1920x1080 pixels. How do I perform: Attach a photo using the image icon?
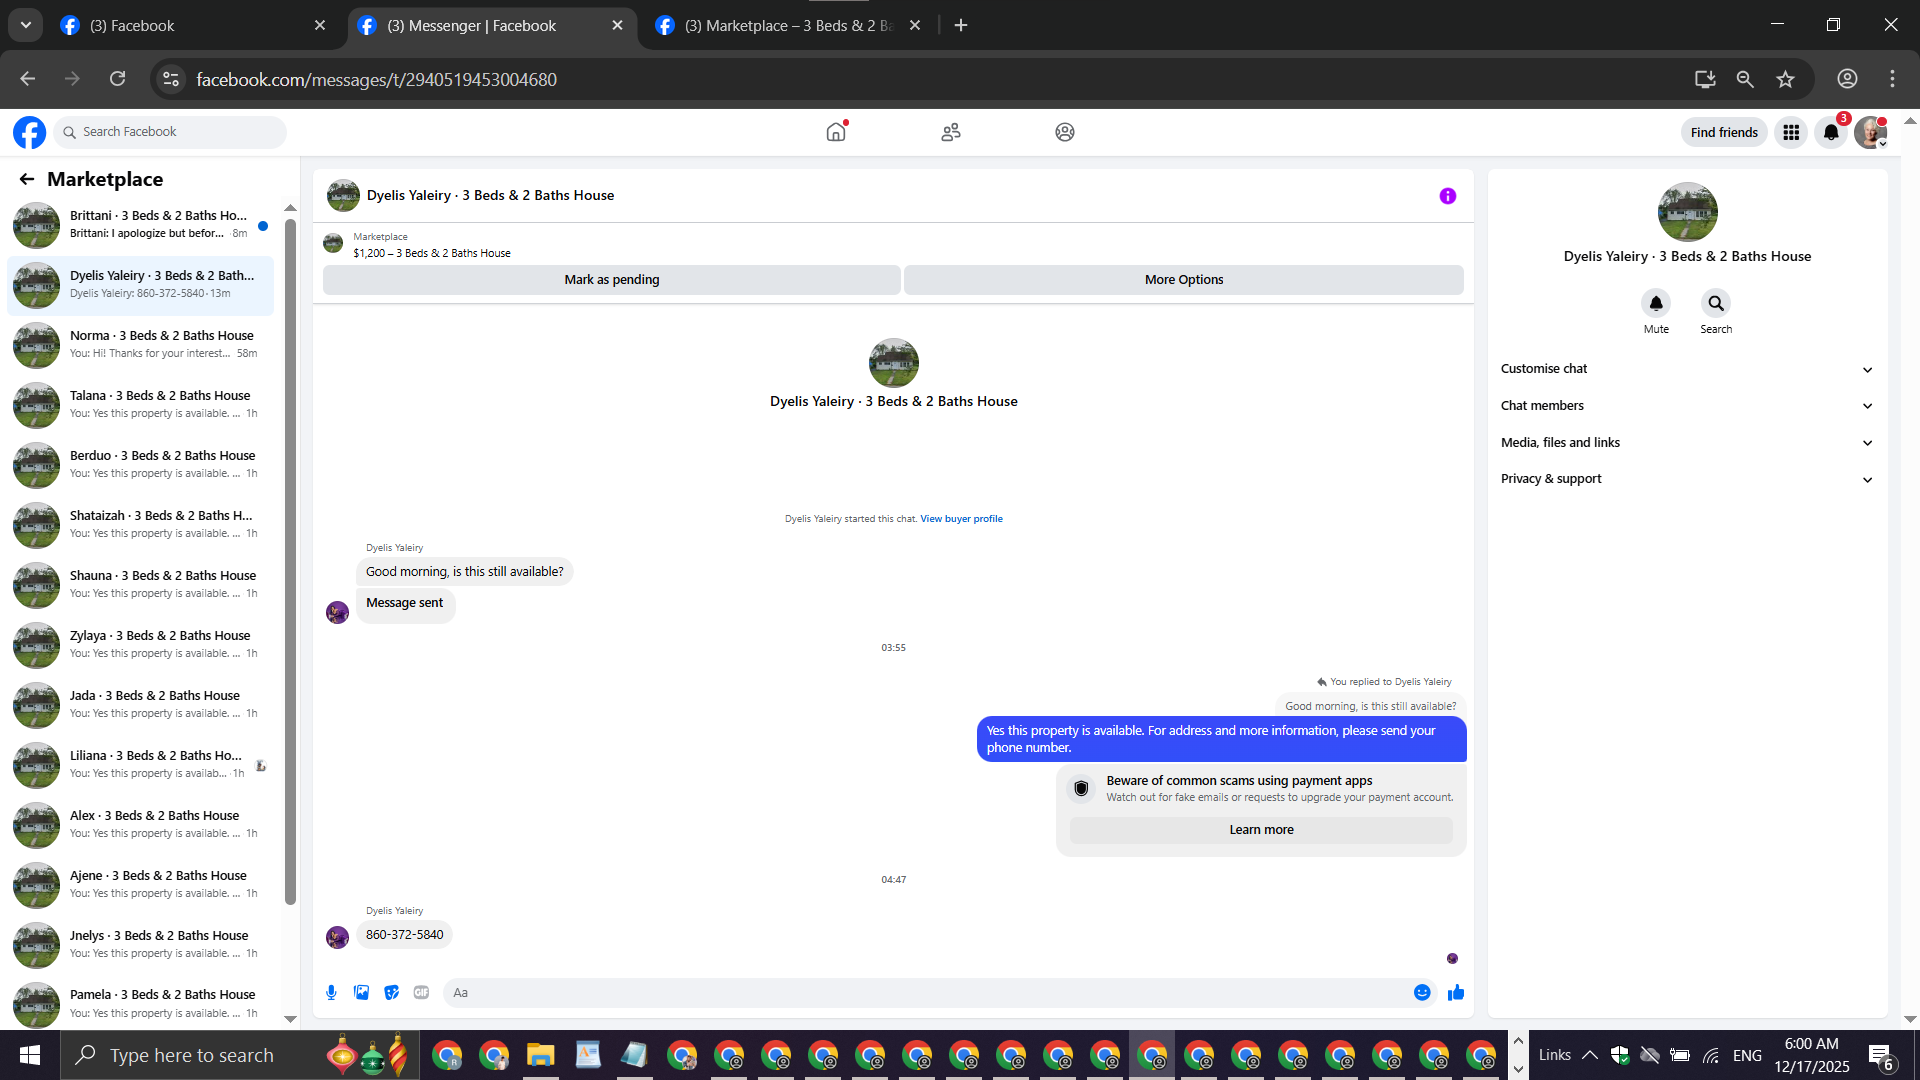pos(361,992)
